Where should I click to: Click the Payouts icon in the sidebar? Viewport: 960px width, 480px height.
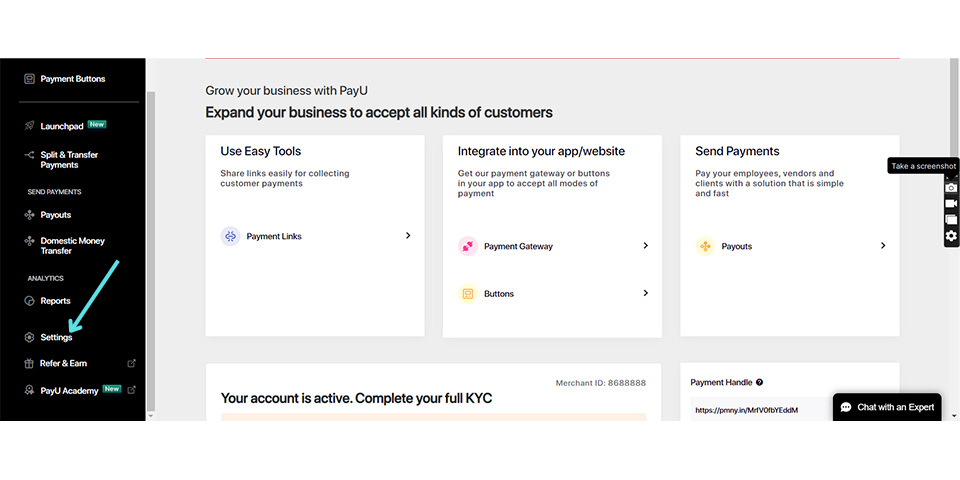(x=30, y=215)
